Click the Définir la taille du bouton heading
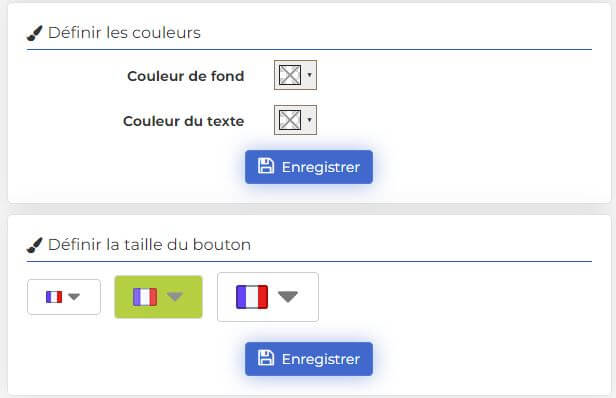The height and width of the screenshot is (398, 616). click(x=149, y=245)
